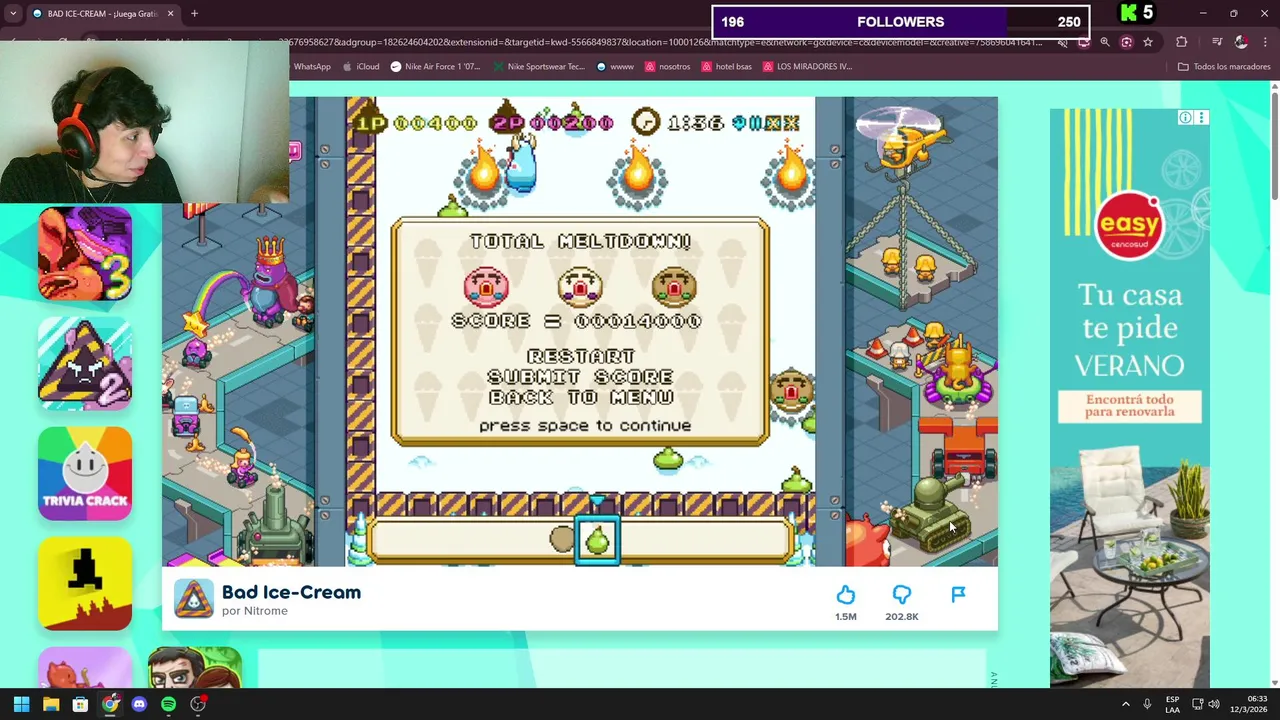Open the browser extensions puzzle icon
The image size is (1280, 720).
tap(1182, 42)
